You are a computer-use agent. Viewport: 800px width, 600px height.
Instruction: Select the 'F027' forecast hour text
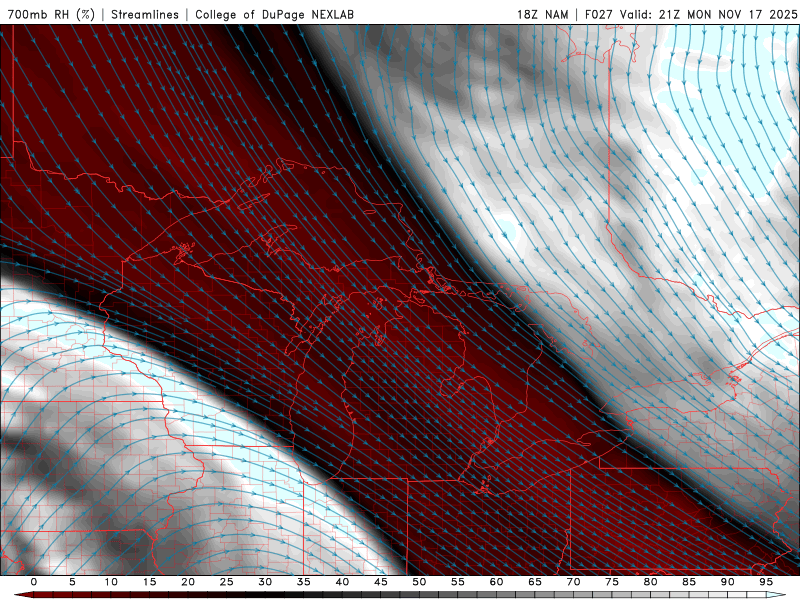pyautogui.click(x=598, y=14)
